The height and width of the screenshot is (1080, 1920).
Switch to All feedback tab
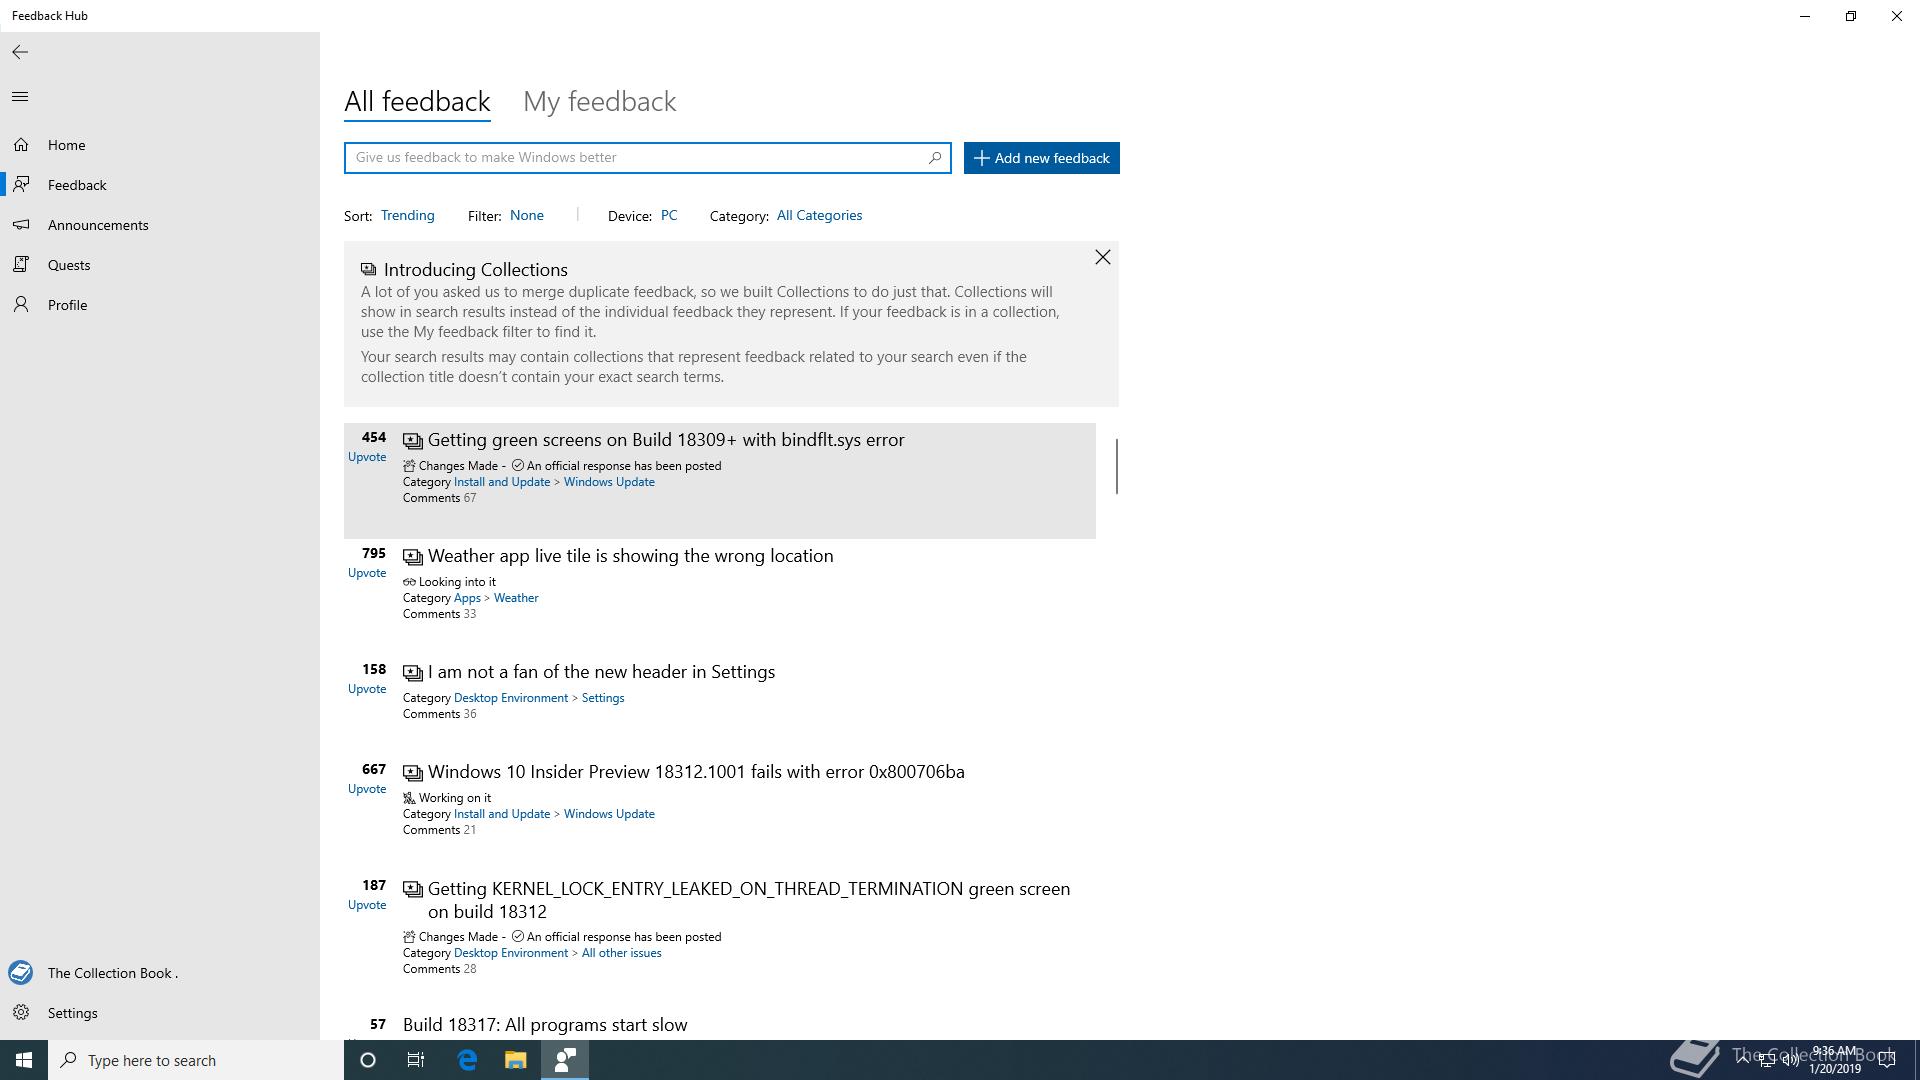pos(417,102)
